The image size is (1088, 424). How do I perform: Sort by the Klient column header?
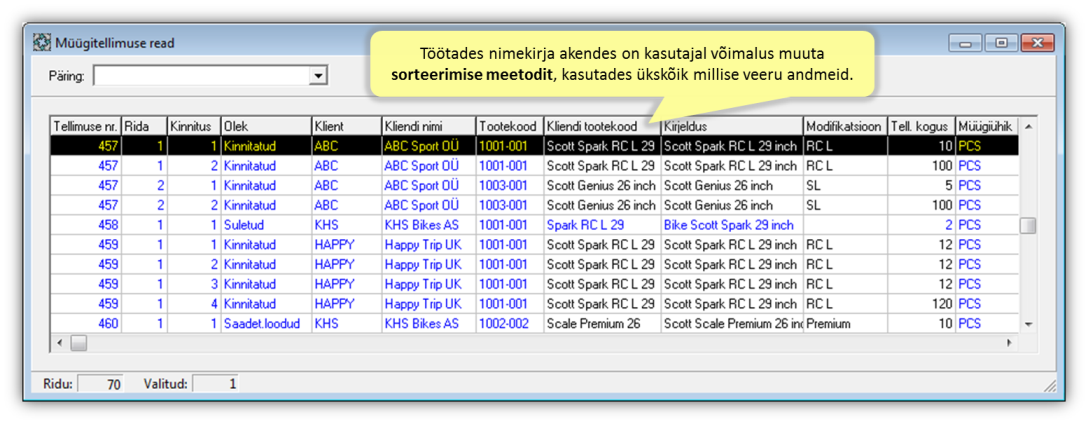tap(346, 127)
